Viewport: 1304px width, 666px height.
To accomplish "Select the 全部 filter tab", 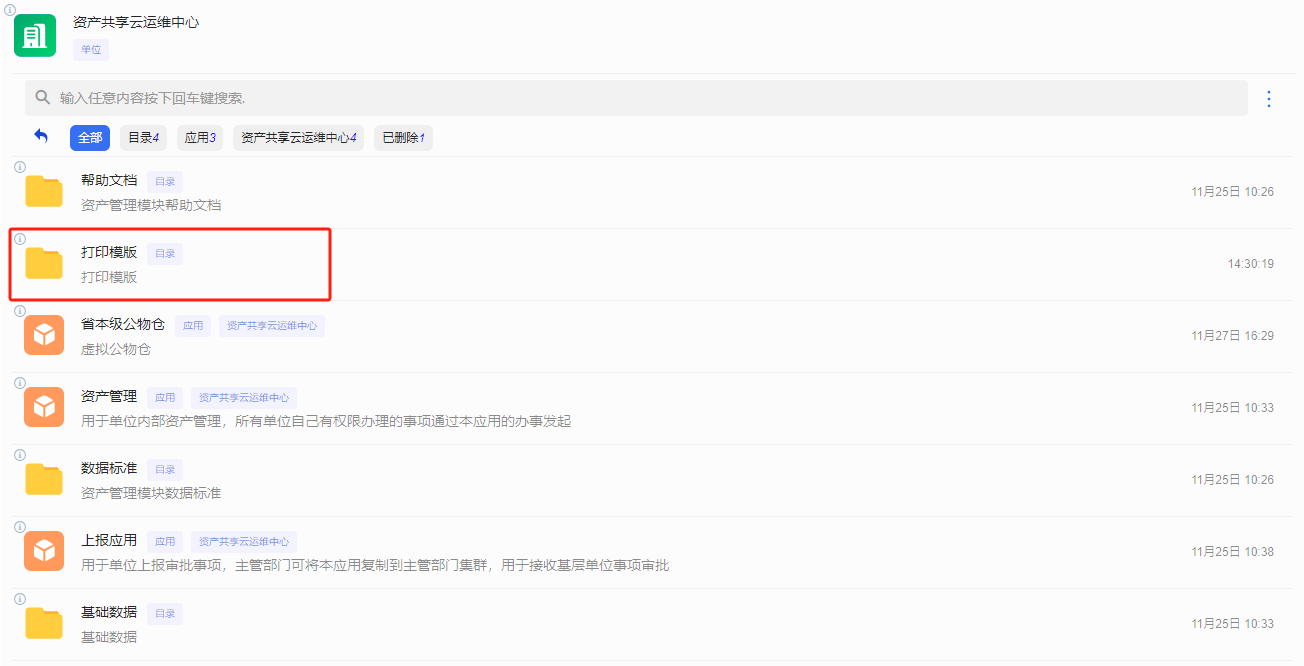I will point(90,138).
